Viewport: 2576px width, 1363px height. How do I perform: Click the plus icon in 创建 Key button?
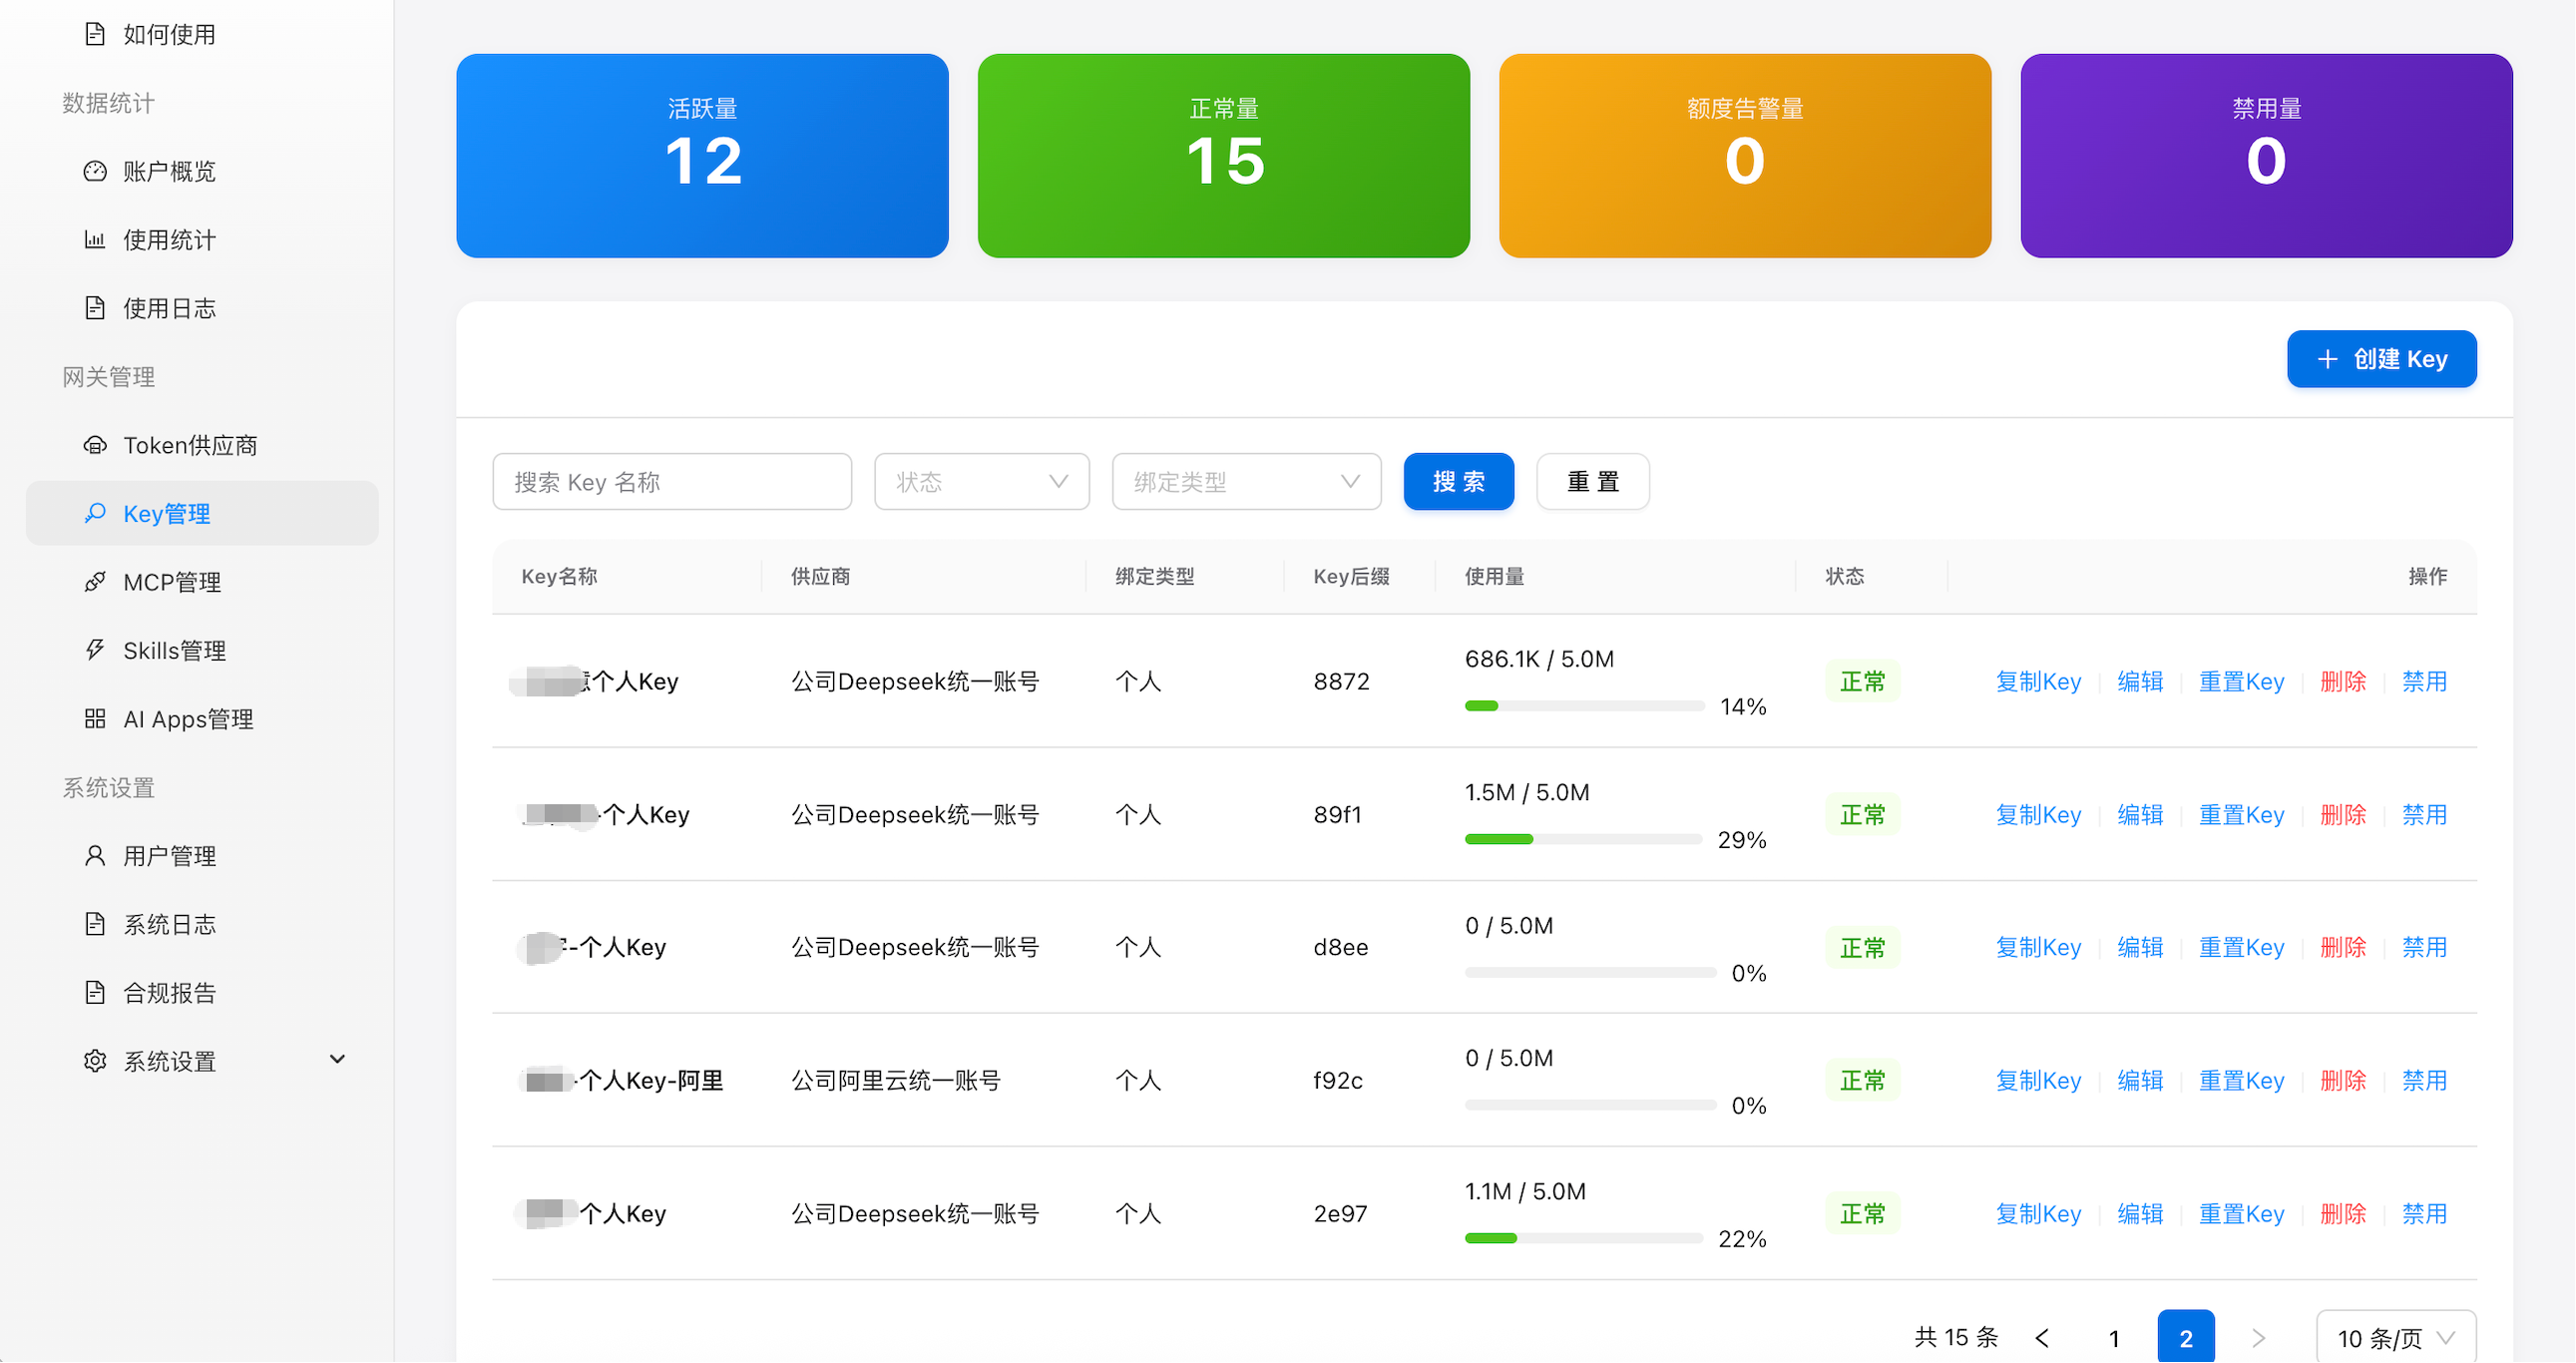(2328, 359)
